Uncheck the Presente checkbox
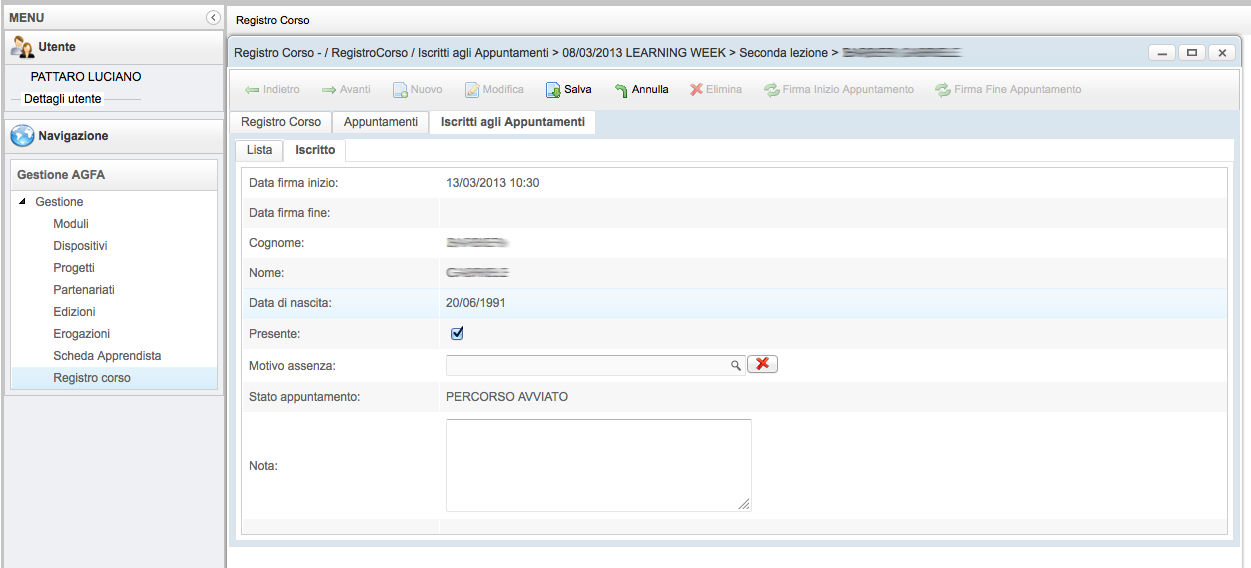This screenshot has height=568, width=1251. click(457, 334)
